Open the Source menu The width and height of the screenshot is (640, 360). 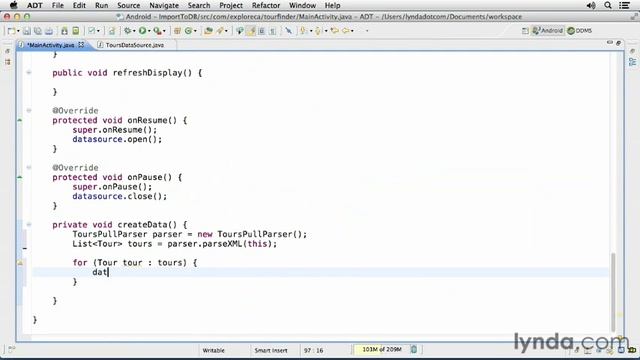(x=129, y=5)
